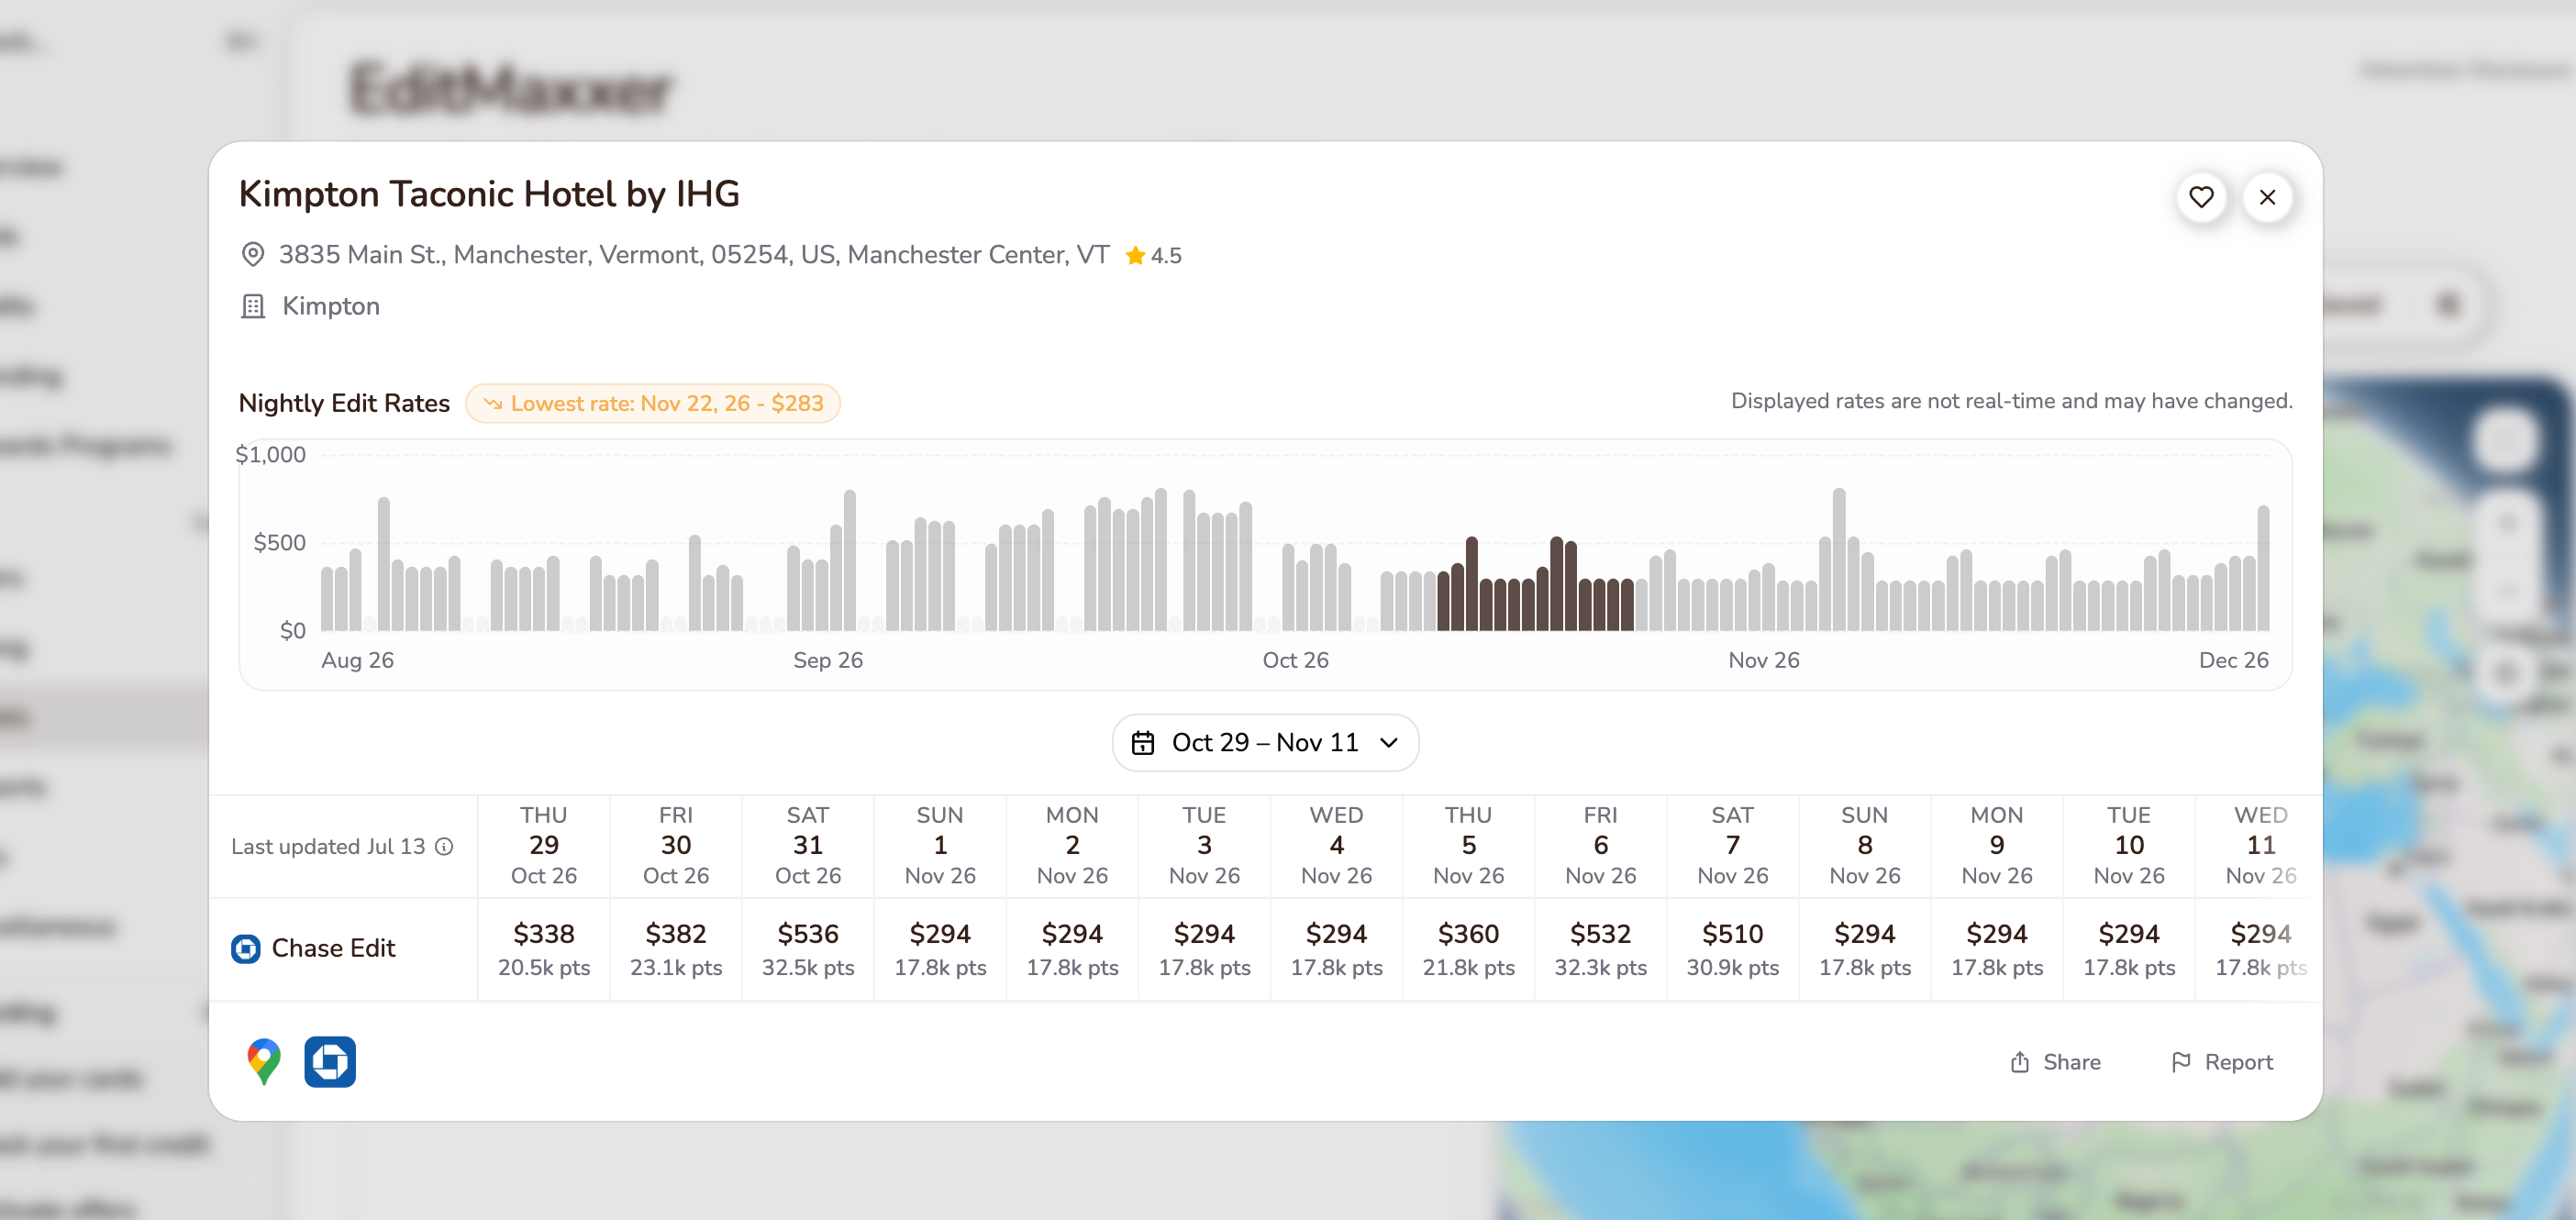Click the Aug 26 label on chart axis
The image size is (2576, 1220).
(357, 660)
